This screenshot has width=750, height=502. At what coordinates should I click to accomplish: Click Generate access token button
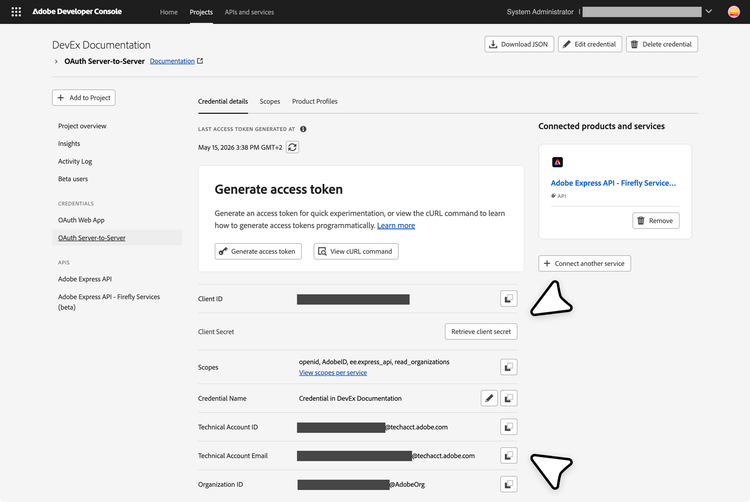[x=258, y=251]
